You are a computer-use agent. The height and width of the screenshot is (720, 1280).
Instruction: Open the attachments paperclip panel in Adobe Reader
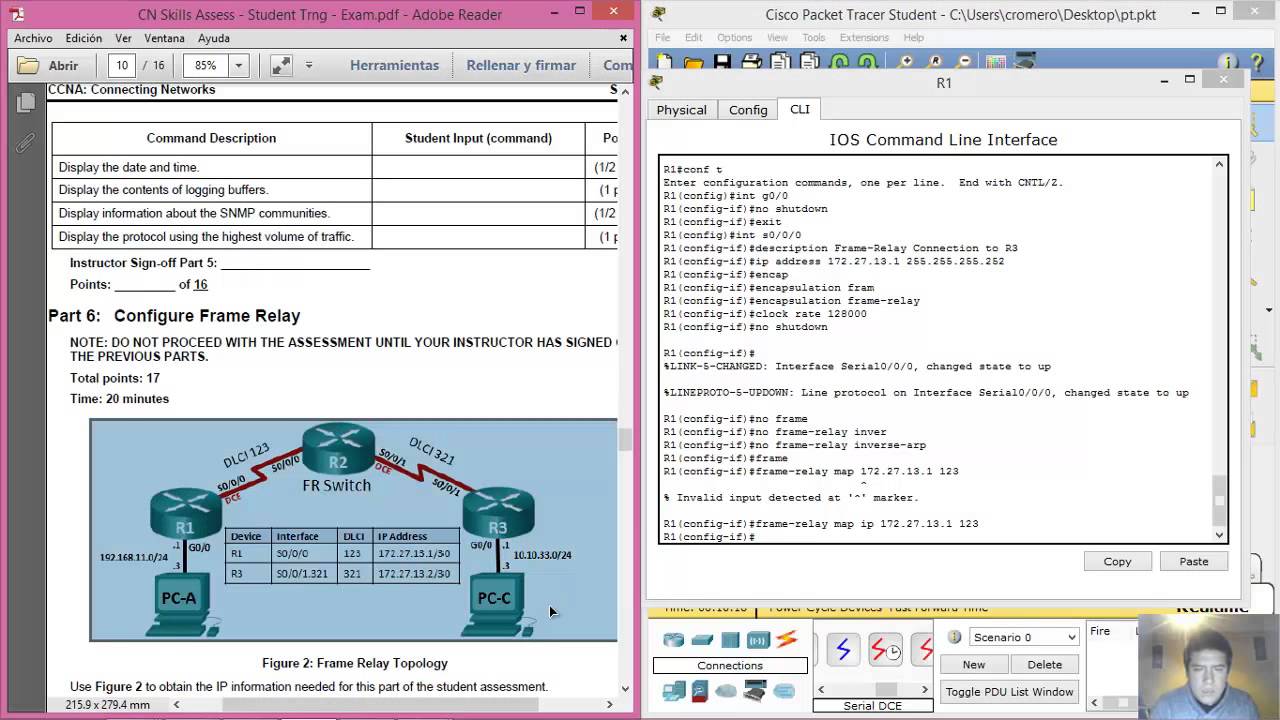[x=26, y=145]
